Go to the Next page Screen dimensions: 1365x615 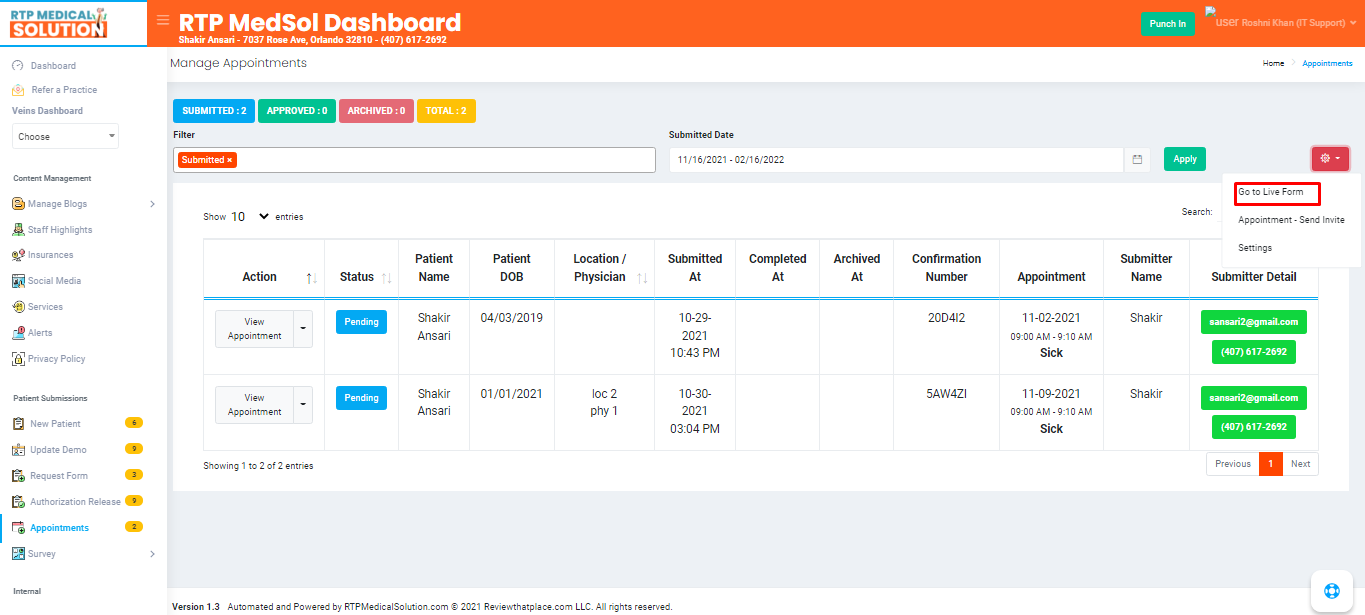[x=1300, y=464]
